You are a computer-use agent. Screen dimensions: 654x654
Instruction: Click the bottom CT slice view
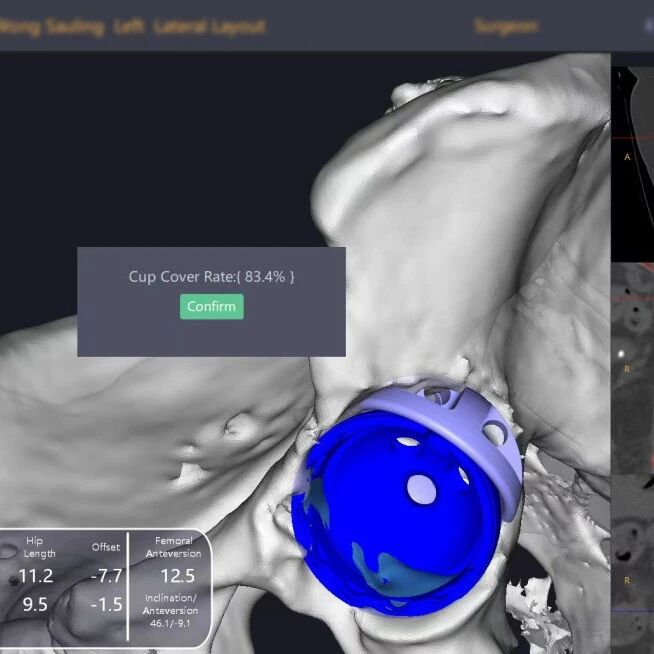(x=632, y=563)
